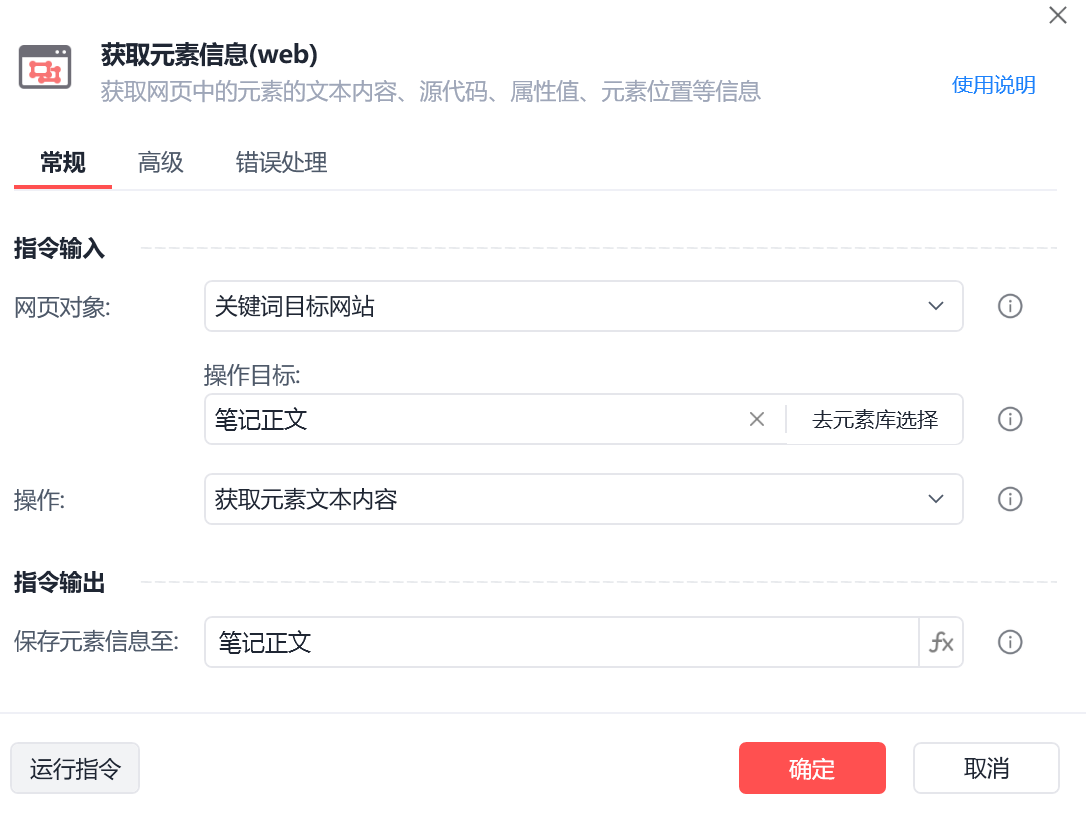Switch to the 错误处理 tab
This screenshot has height=815, width=1086.
point(281,163)
